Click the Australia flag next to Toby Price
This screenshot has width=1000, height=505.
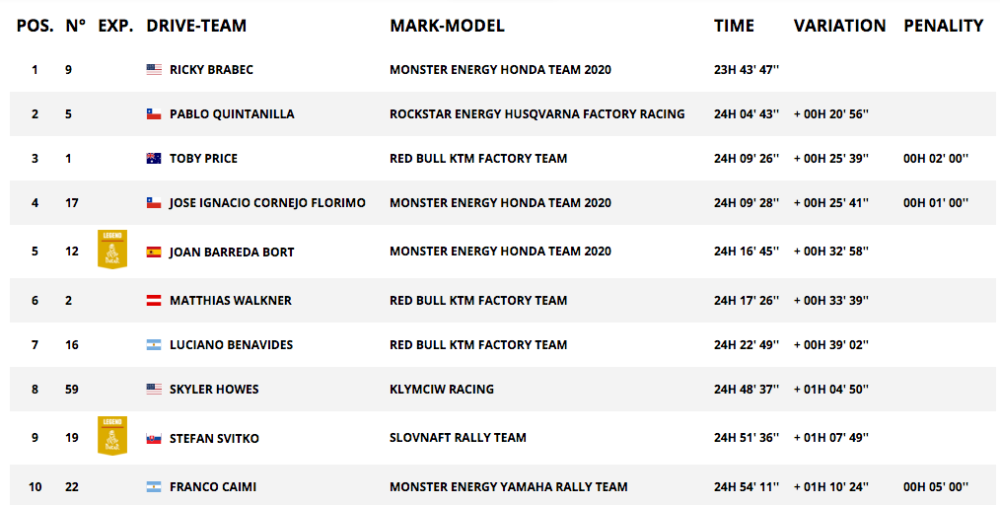154,158
